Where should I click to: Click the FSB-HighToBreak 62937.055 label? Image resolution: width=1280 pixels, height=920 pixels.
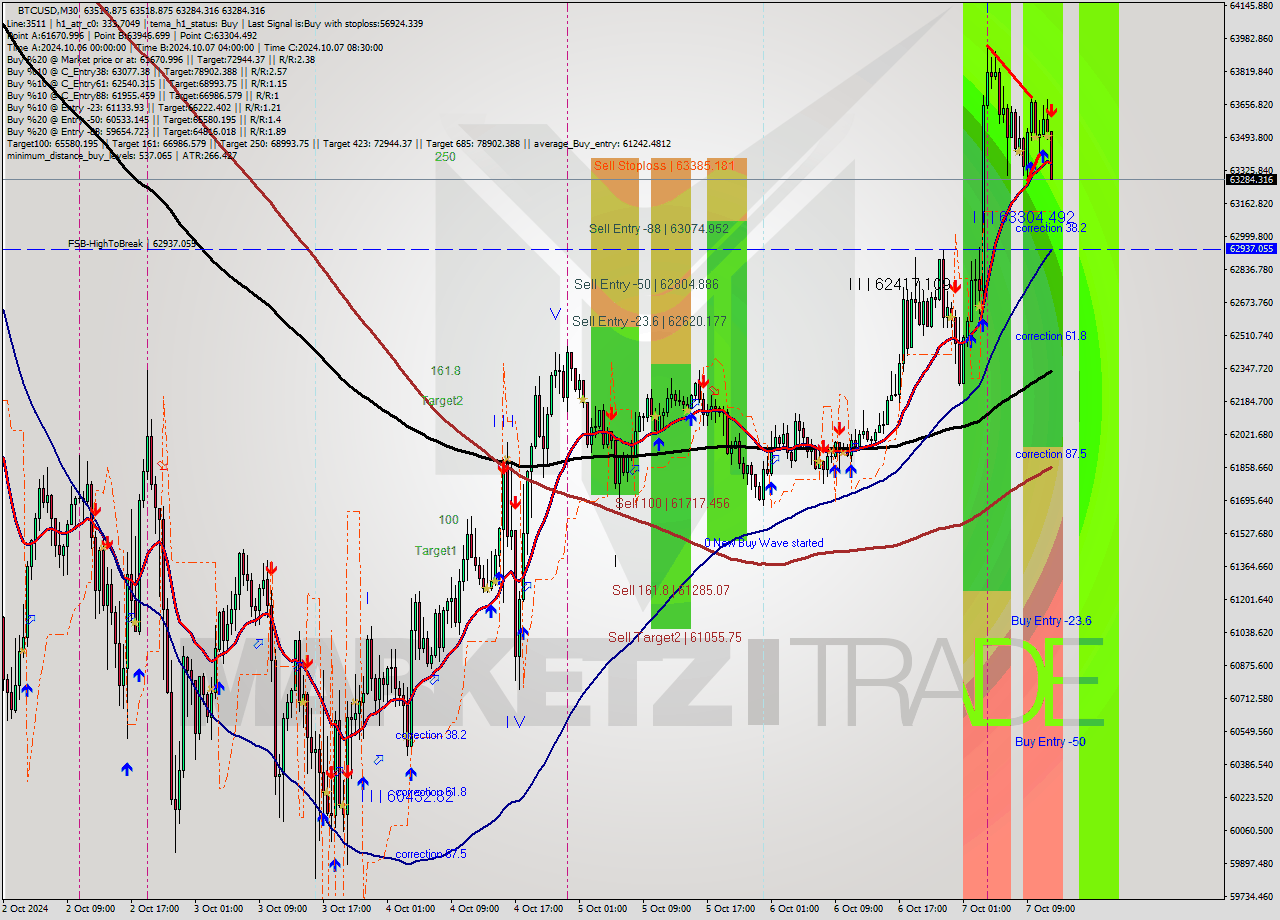coord(132,244)
